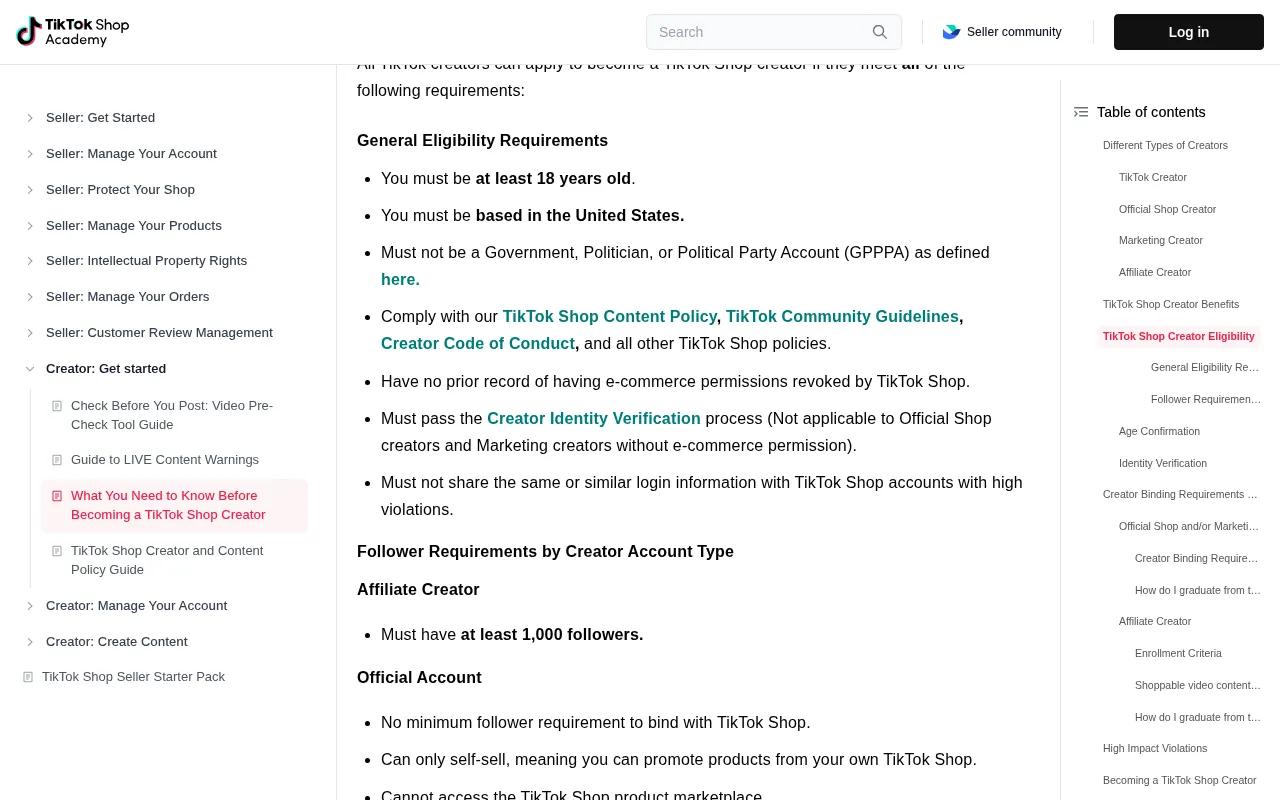Jump to TikTok Shop Creator Benefits
Screen dimensions: 1280x800
tap(1171, 305)
